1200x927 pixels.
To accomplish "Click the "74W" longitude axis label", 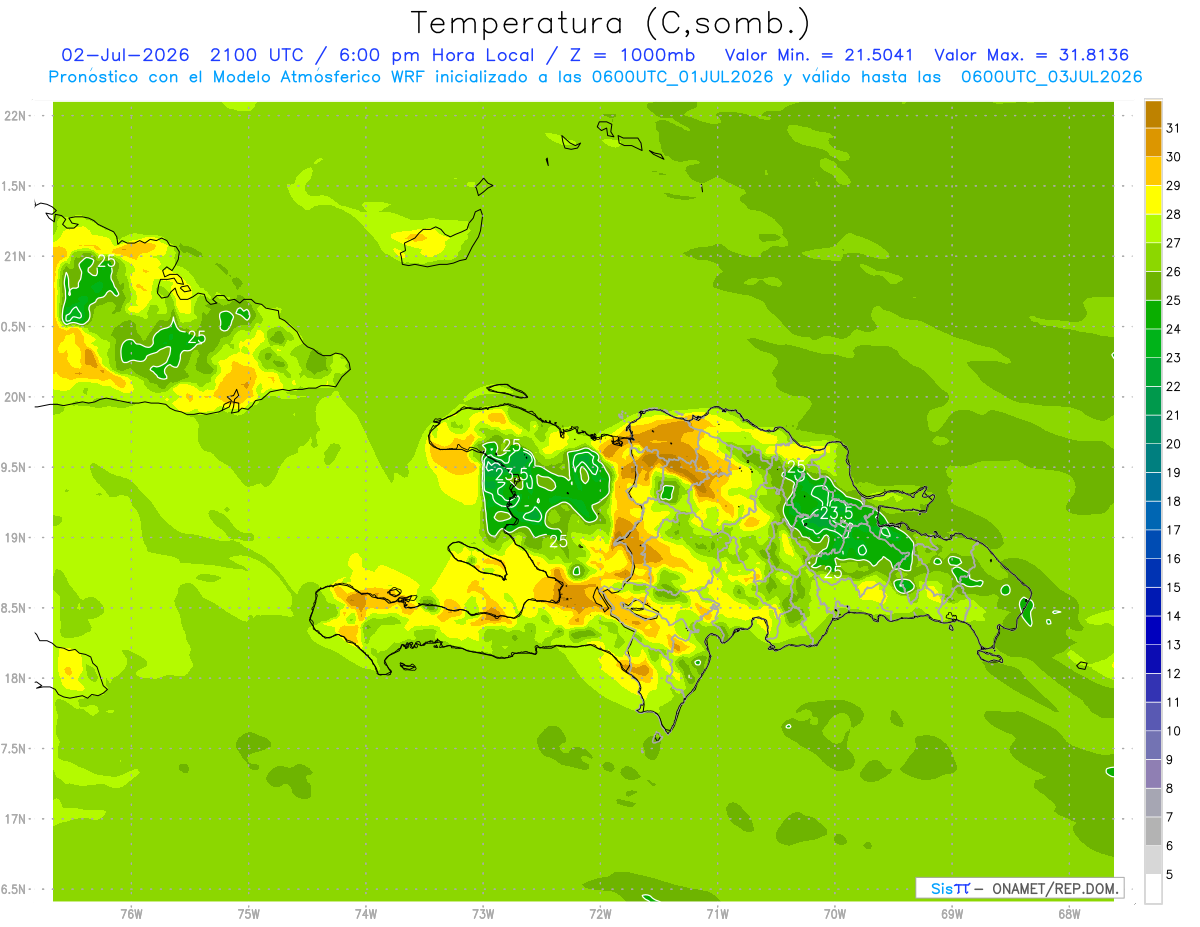I will coord(366,914).
